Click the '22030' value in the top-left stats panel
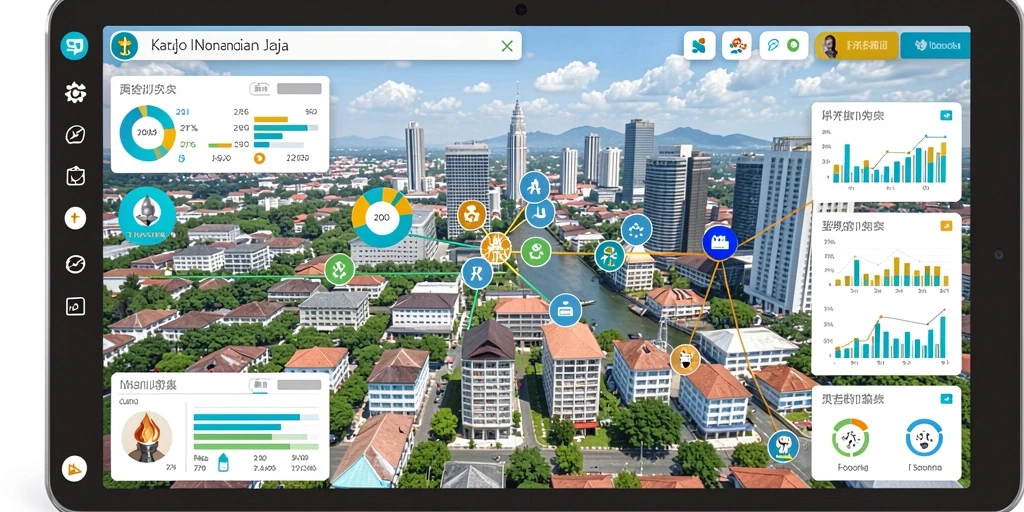The image size is (1024, 512). pos(297,158)
